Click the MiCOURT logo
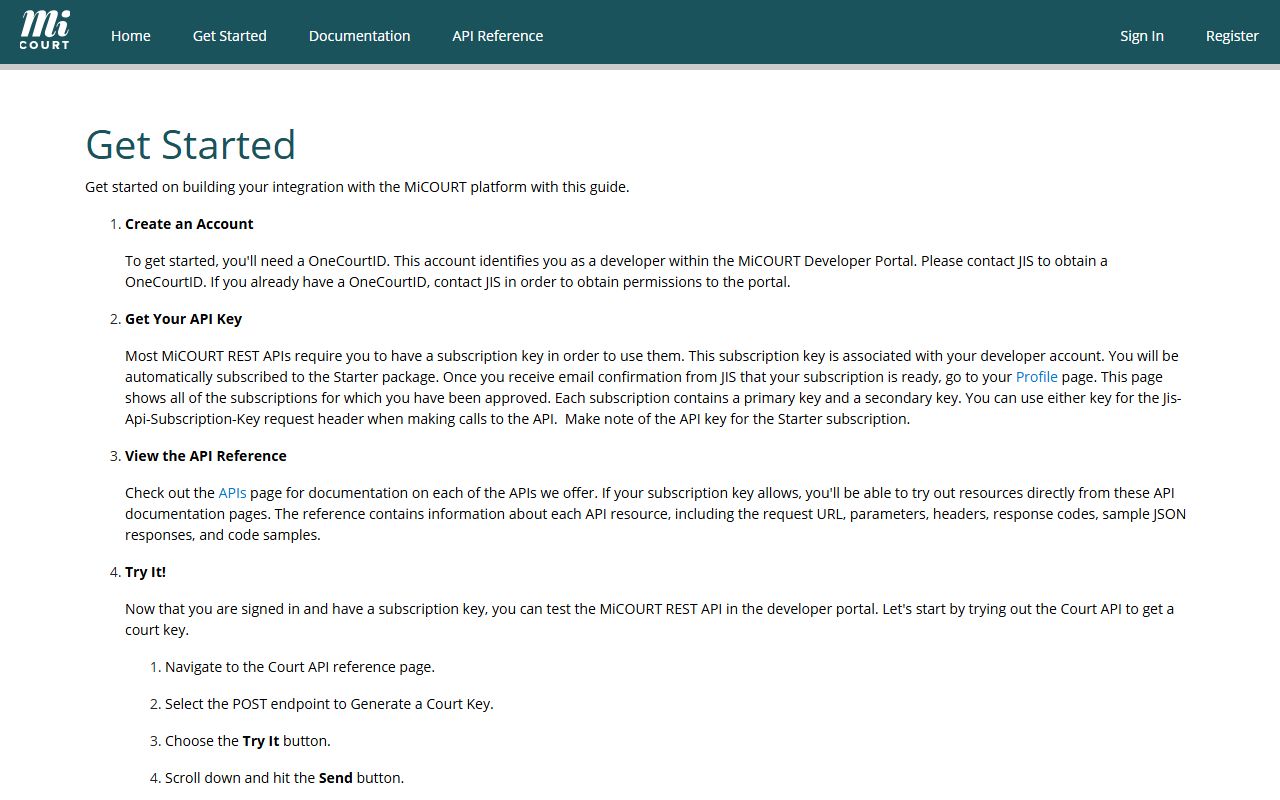Image resolution: width=1280 pixels, height=800 pixels. (45, 30)
